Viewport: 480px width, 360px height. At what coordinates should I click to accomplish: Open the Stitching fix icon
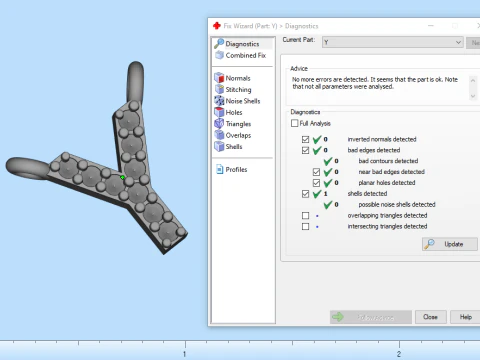click(219, 89)
